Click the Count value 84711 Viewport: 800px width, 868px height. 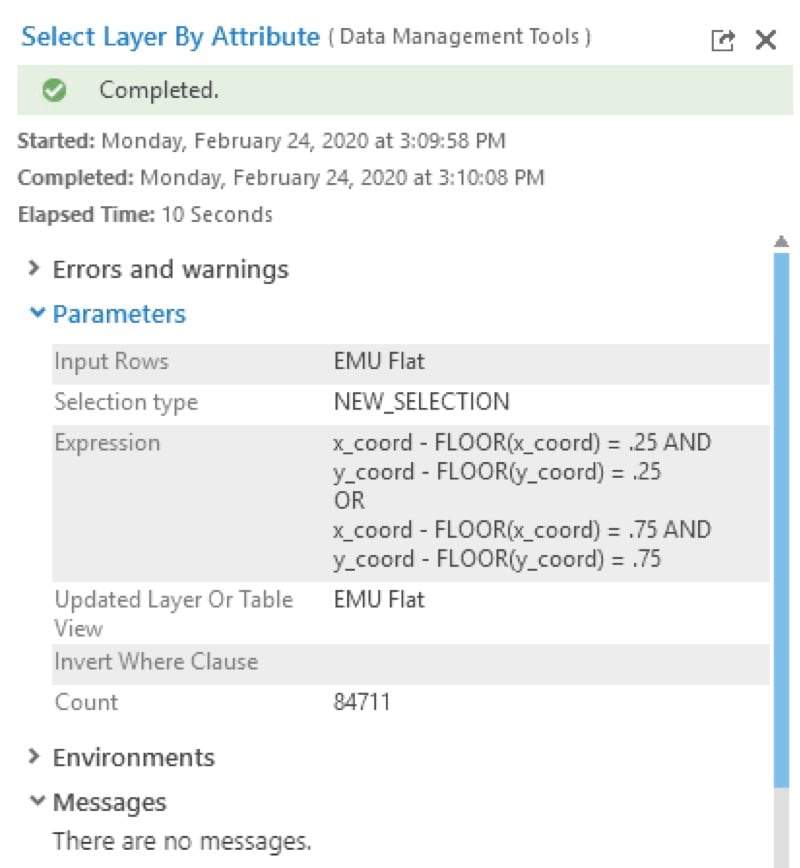pos(361,702)
